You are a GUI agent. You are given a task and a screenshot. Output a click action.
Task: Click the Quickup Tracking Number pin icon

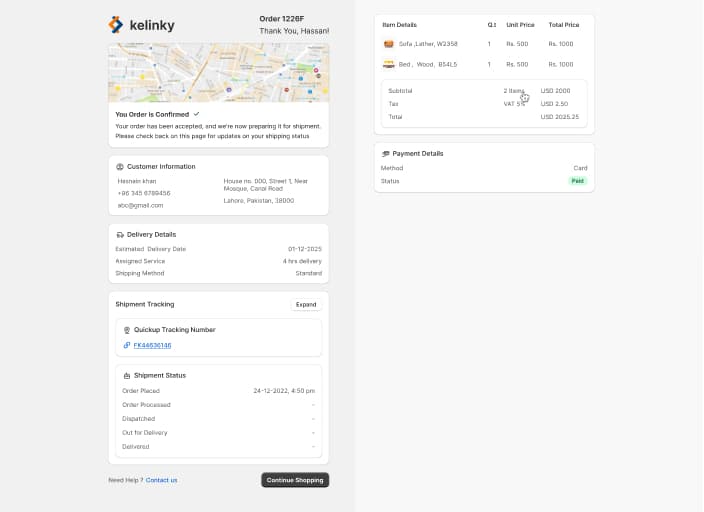click(127, 330)
